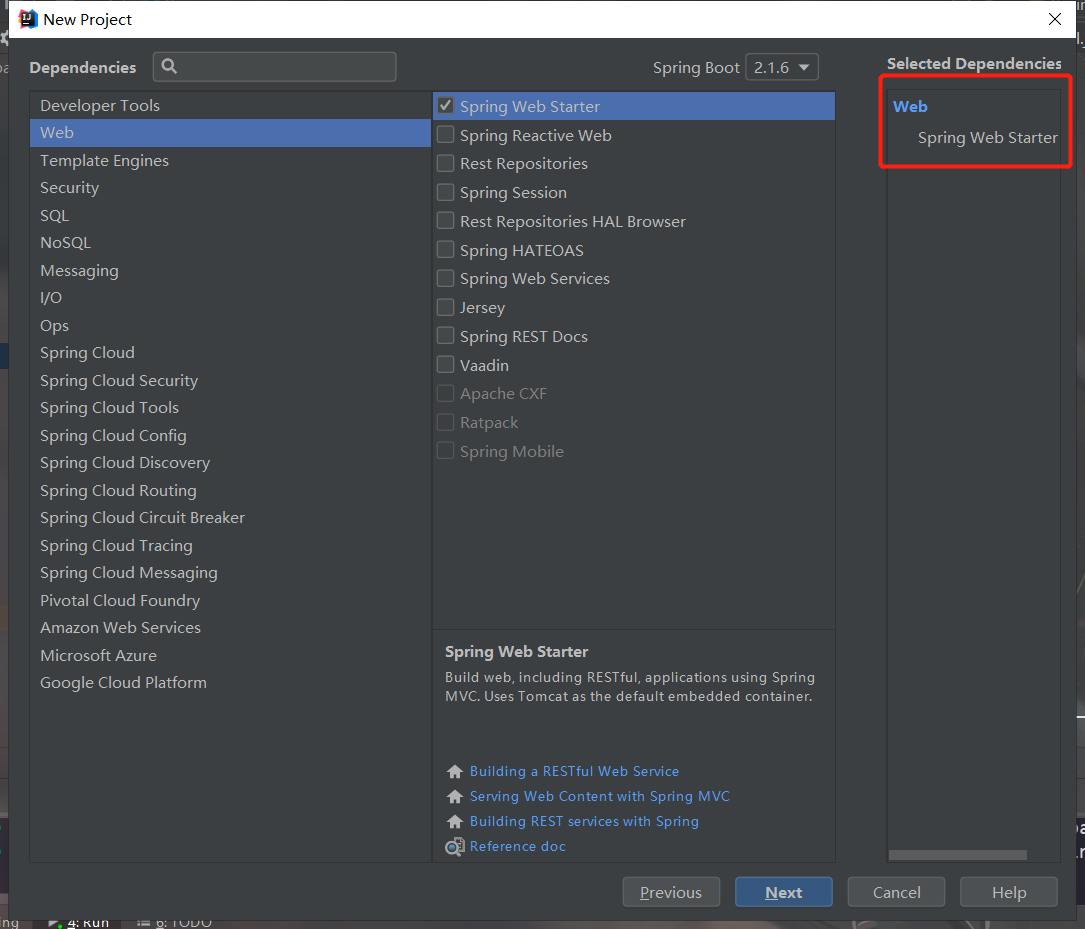Select the I/O category

pyautogui.click(x=230, y=297)
